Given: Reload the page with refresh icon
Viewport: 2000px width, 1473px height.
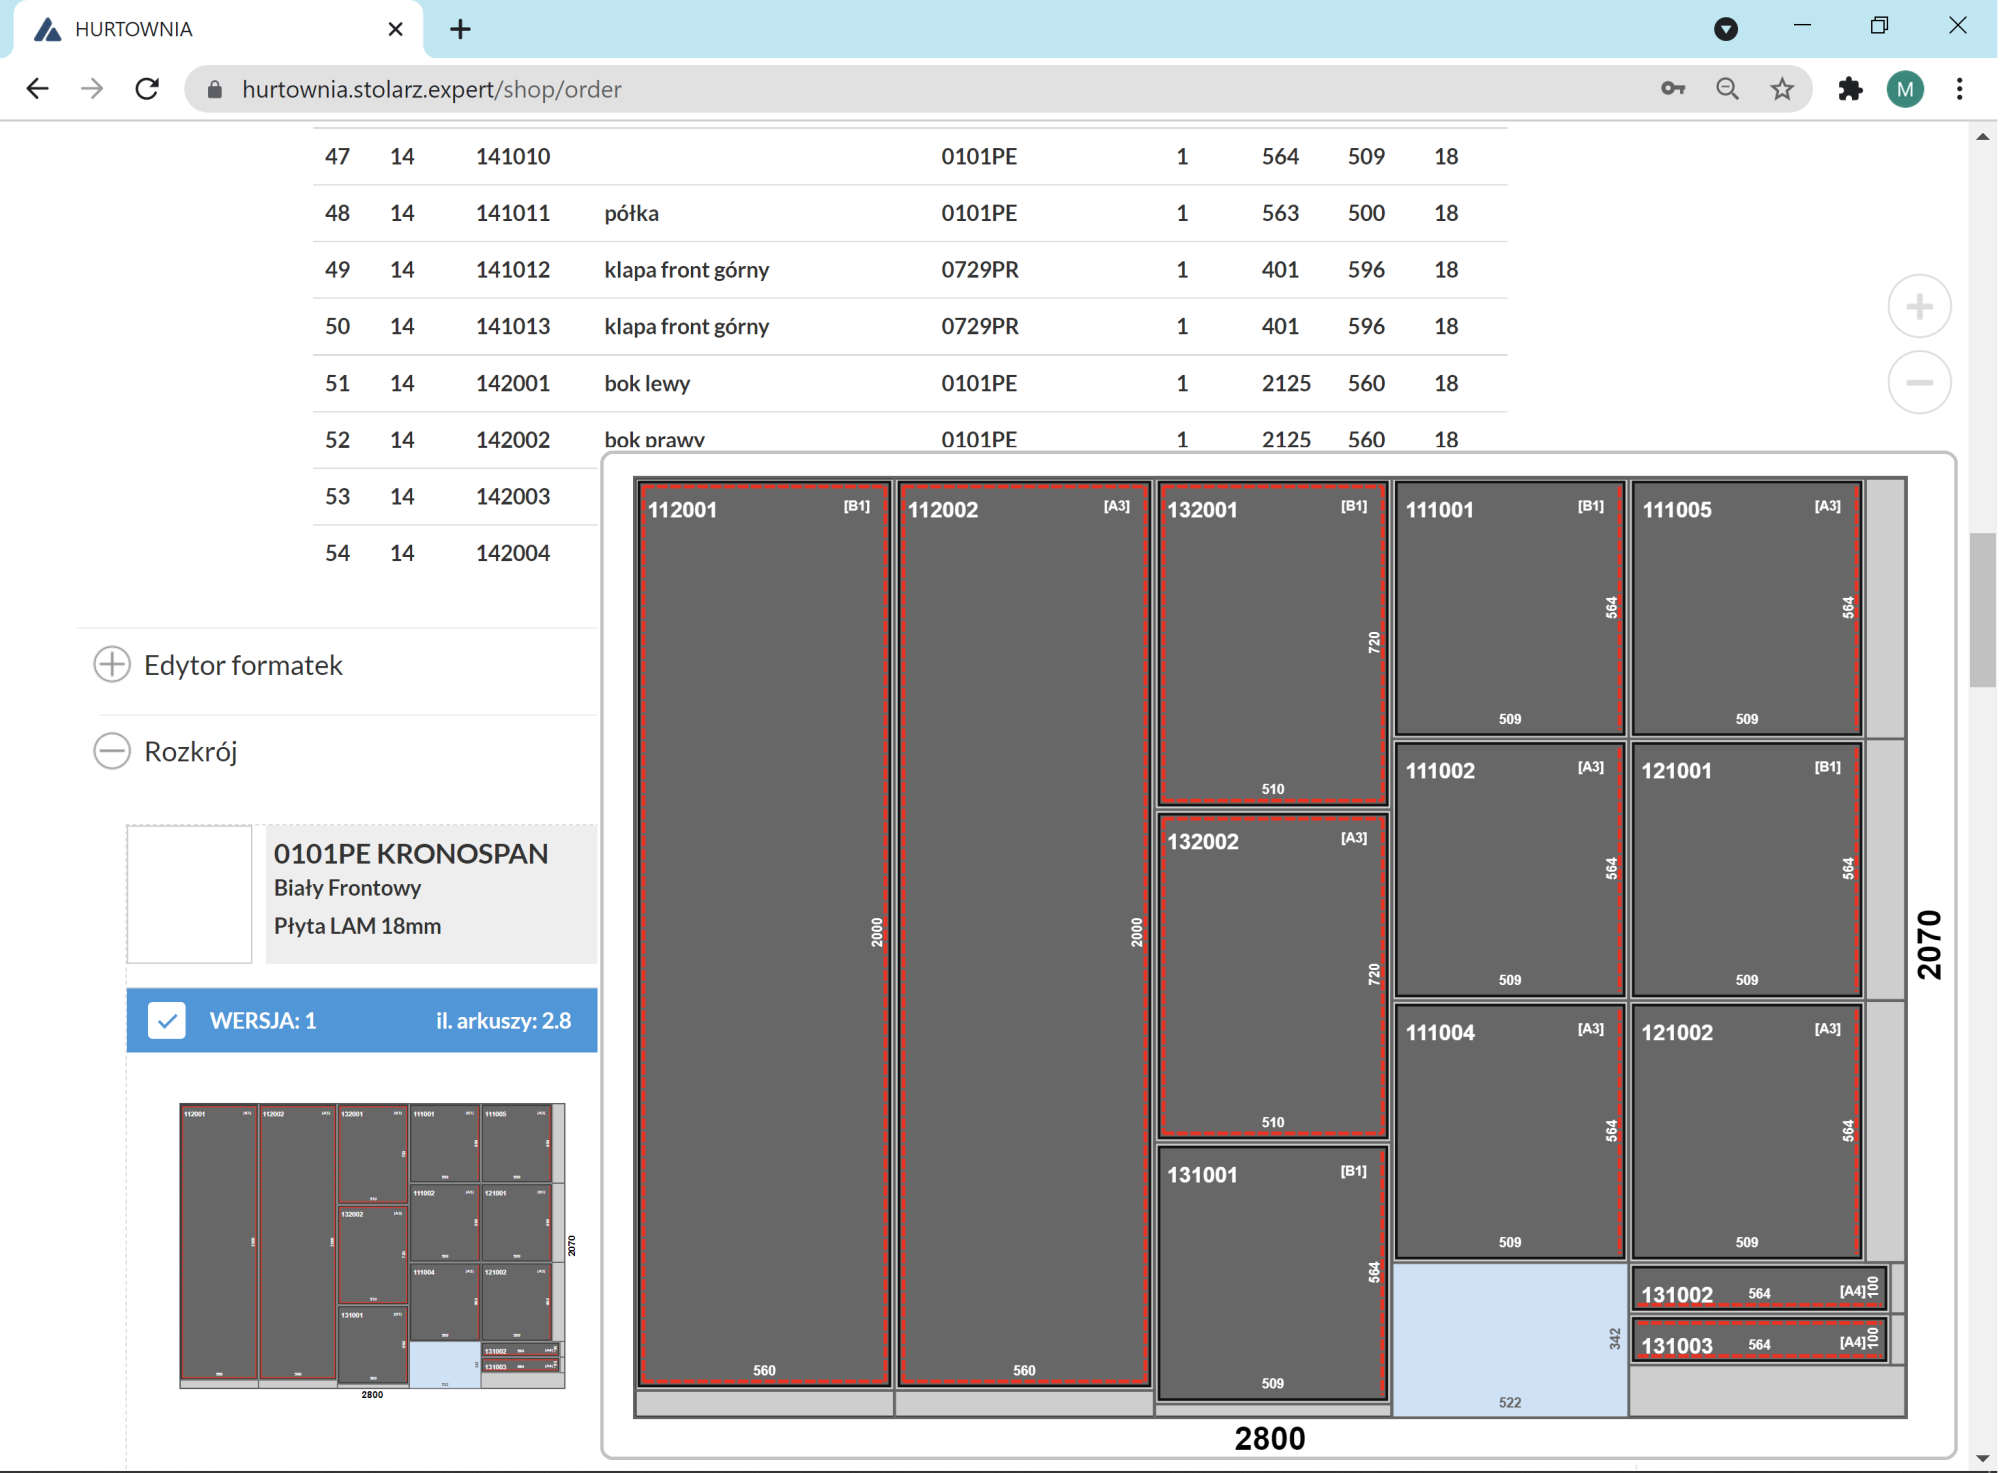Looking at the screenshot, I should click(147, 89).
